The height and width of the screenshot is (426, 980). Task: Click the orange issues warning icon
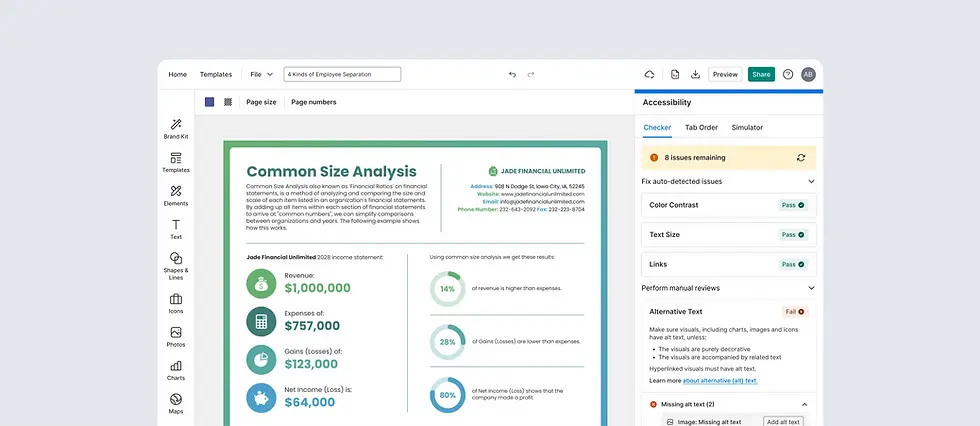tap(654, 158)
